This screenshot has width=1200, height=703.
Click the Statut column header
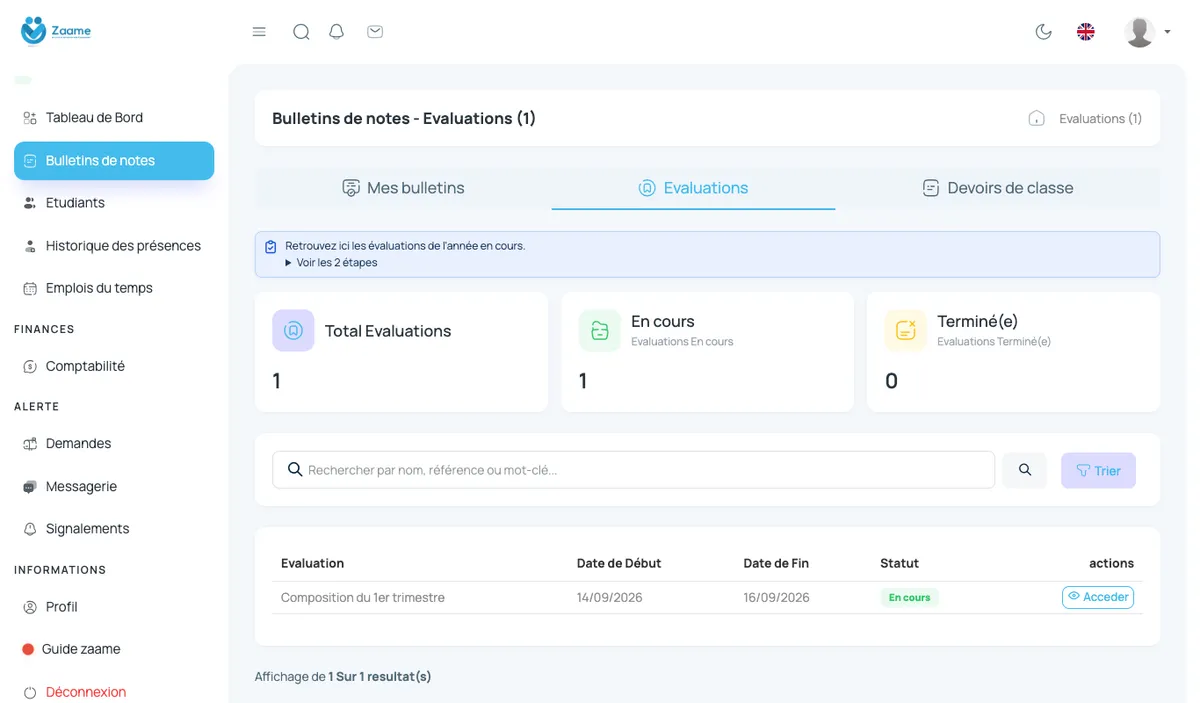pos(899,563)
